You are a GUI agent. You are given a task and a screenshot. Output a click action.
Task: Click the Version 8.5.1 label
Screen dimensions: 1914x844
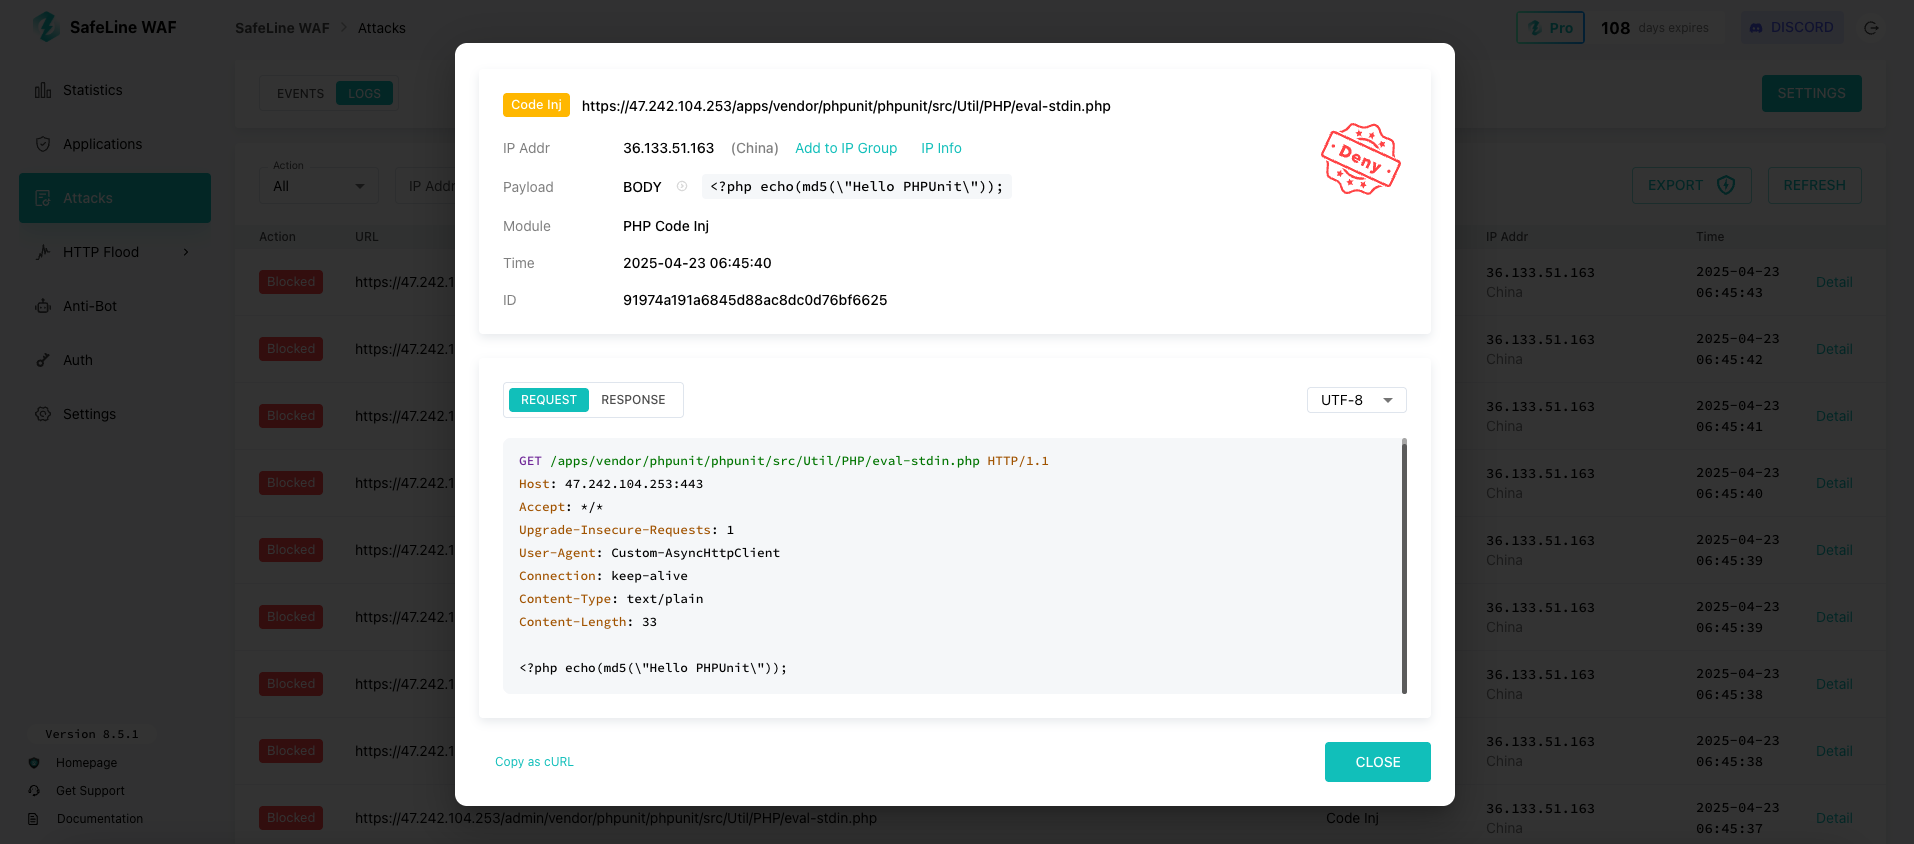click(x=92, y=734)
